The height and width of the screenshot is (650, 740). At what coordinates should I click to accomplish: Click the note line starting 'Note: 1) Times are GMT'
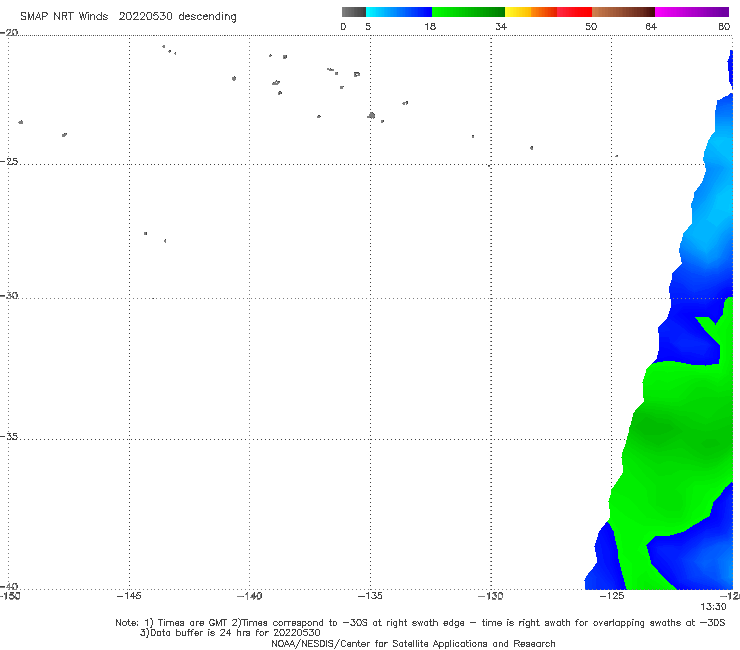tap(420, 623)
